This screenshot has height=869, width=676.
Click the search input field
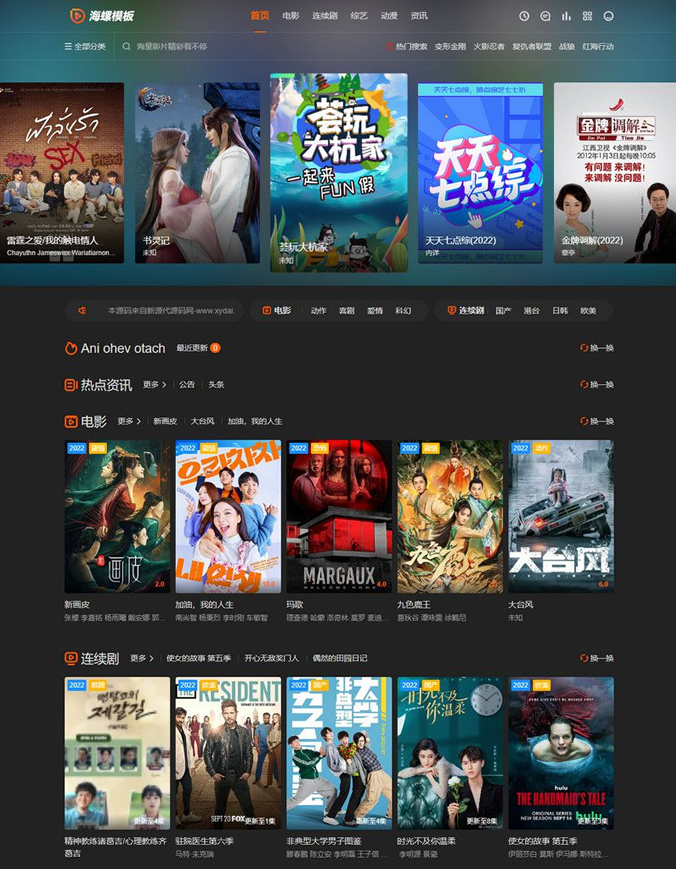pyautogui.click(x=240, y=46)
